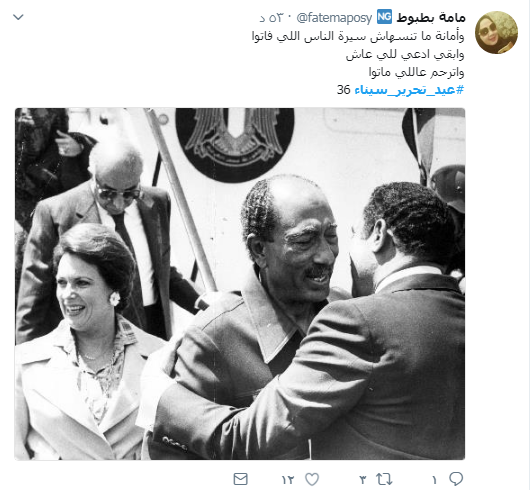Retweet this post using the arrows icon
The image size is (530, 490).
pos(384,479)
